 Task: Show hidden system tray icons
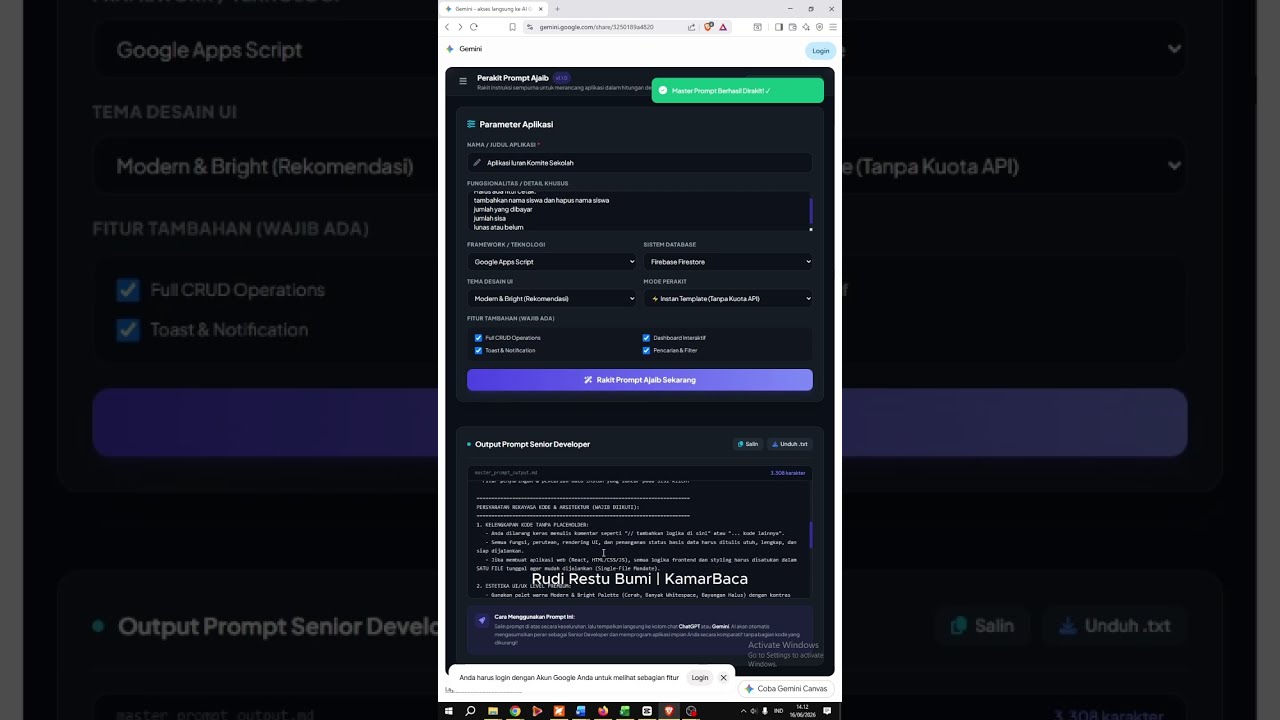click(x=743, y=711)
